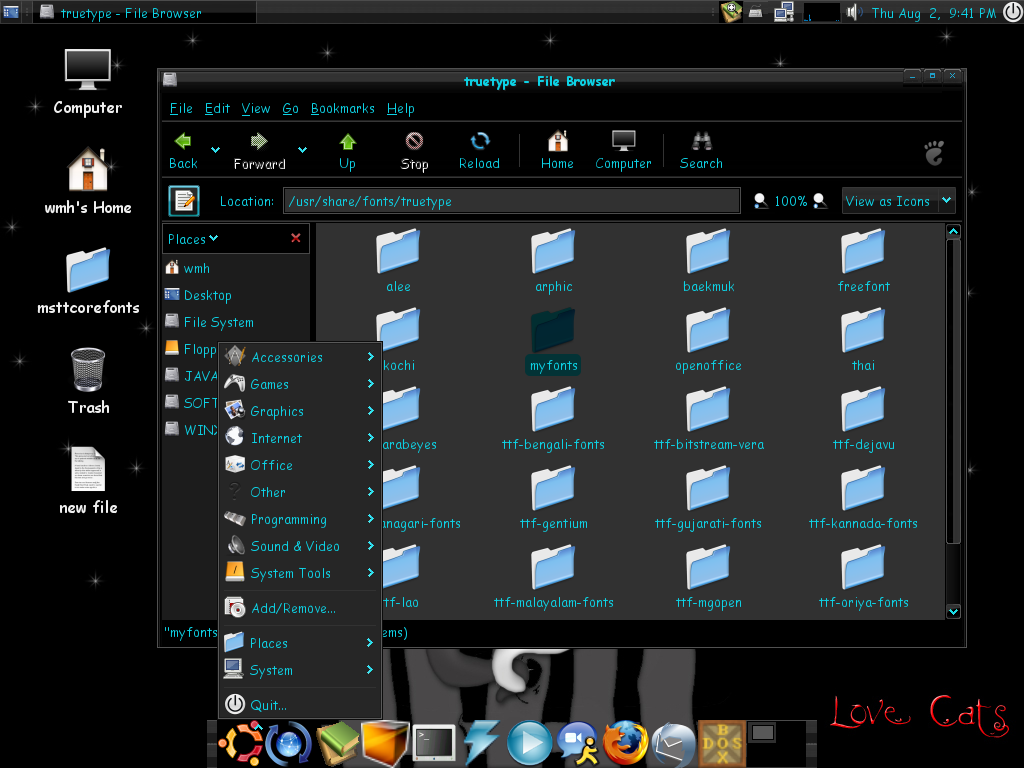The height and width of the screenshot is (768, 1024).
Task: Go Up one directory level
Action: coord(347,151)
